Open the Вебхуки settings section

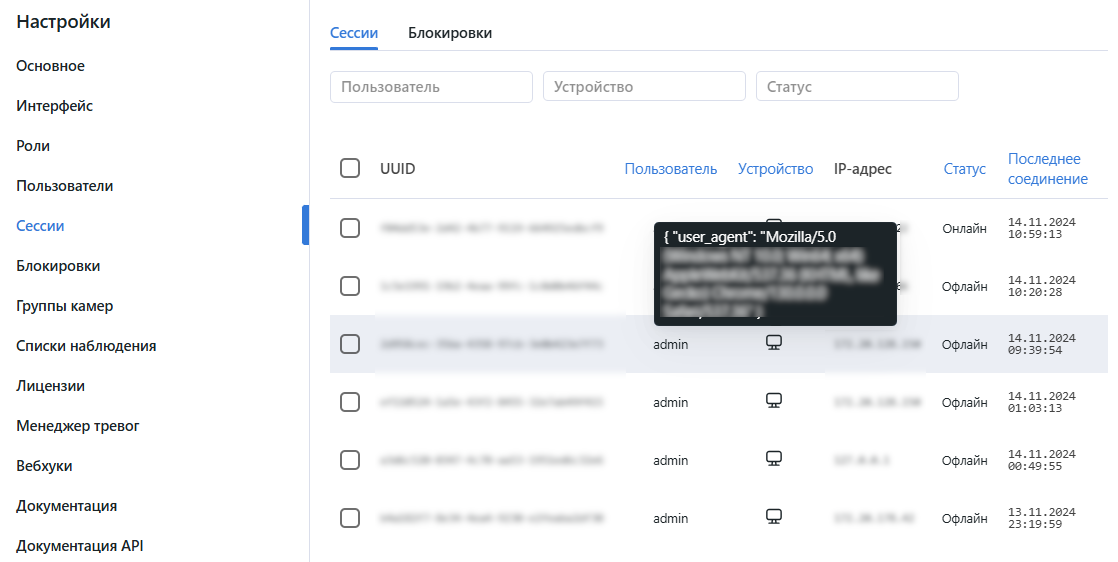pos(44,466)
